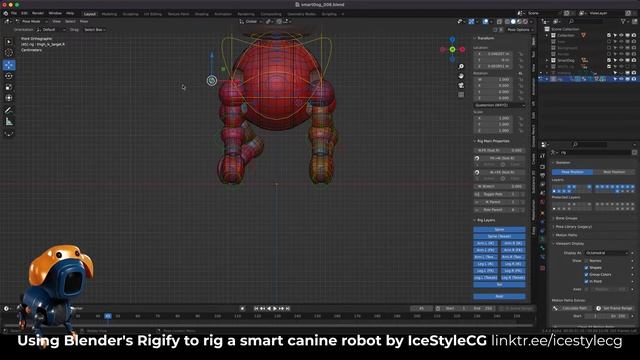Click the IK-FK slider value field
The image size is (640, 360).
(x=500, y=150)
